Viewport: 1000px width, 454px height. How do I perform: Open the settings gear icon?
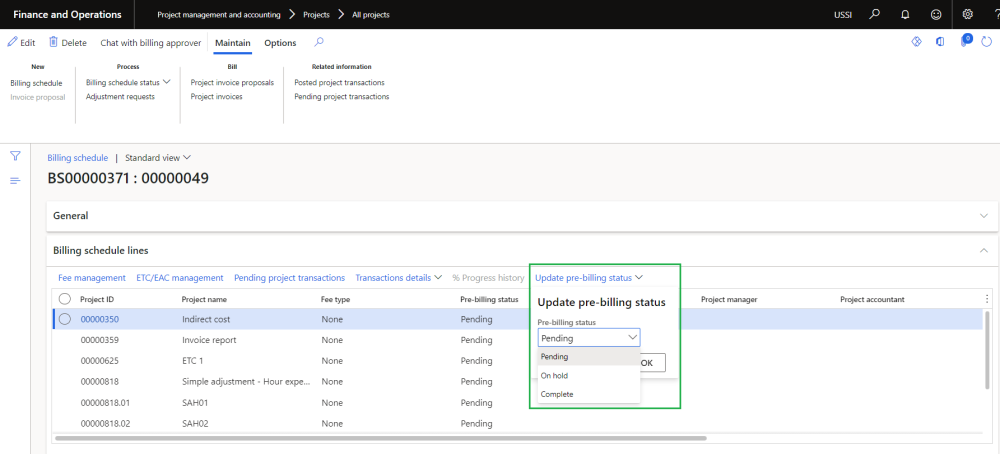967,15
